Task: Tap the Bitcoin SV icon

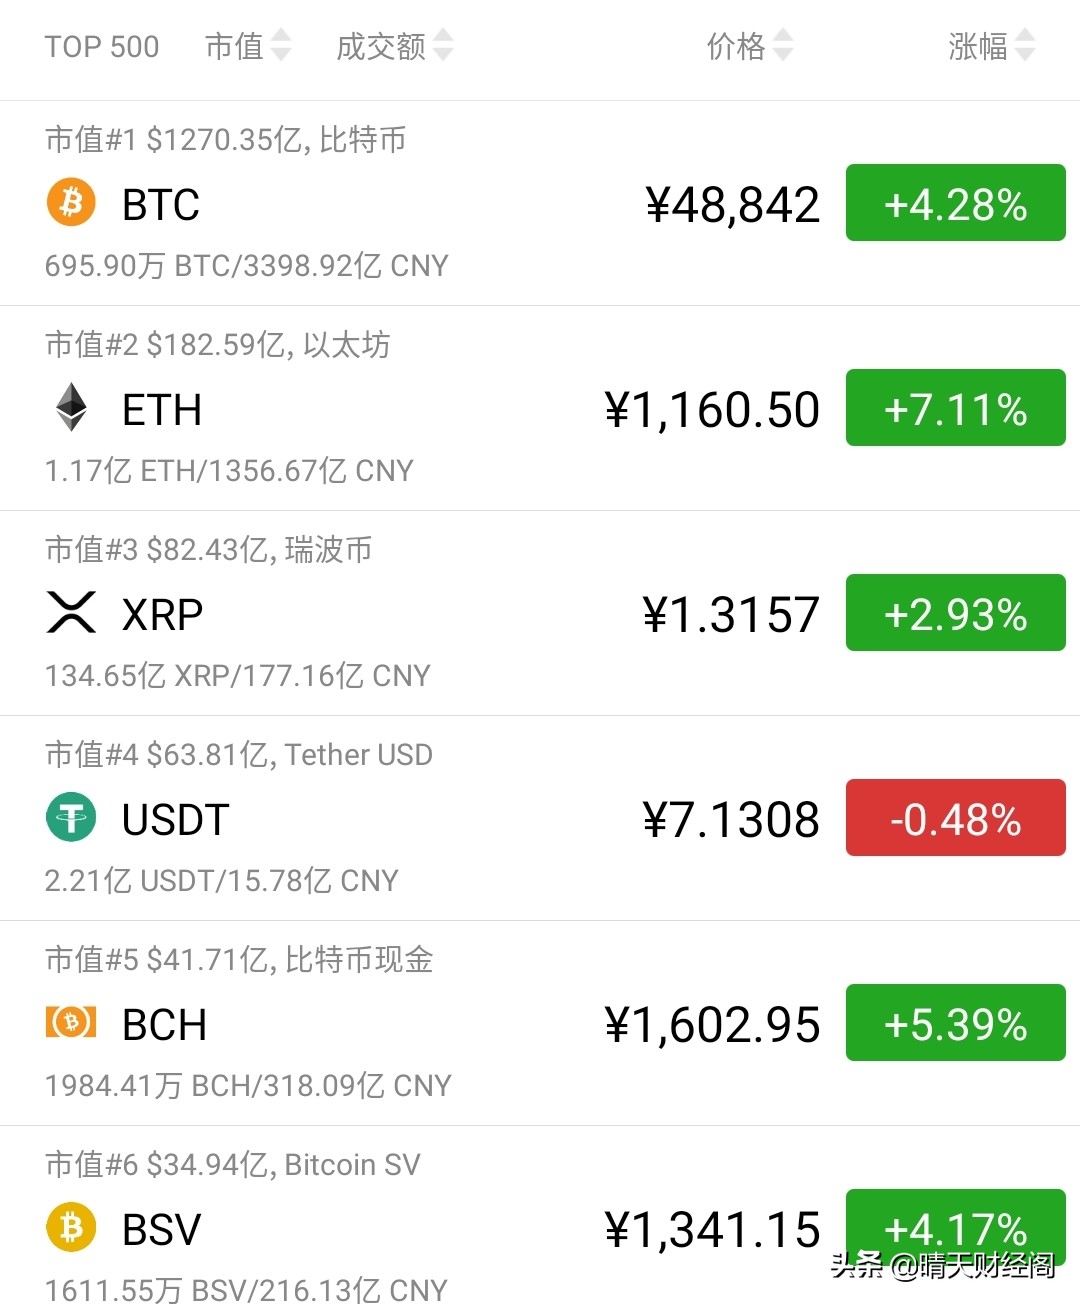Action: (x=71, y=1228)
